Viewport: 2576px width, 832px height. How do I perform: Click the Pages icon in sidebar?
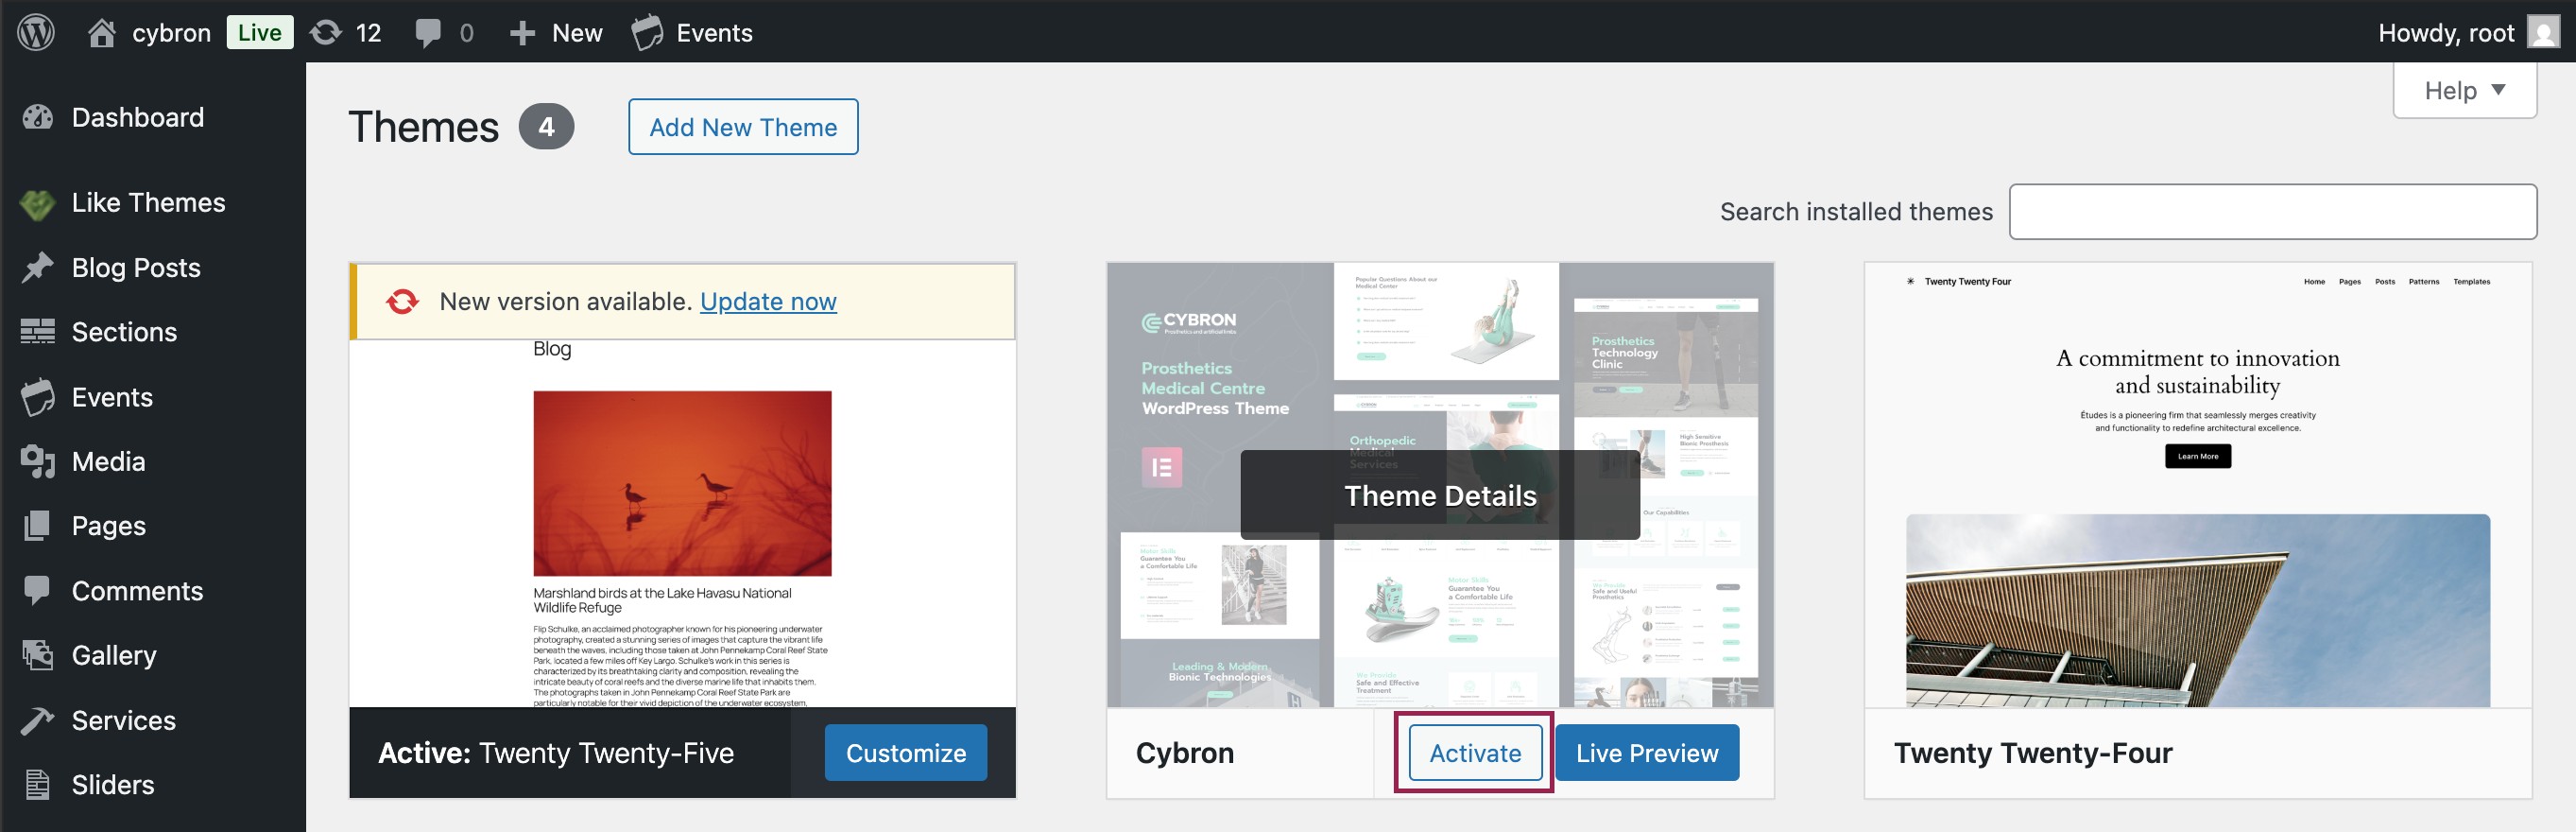(x=38, y=526)
